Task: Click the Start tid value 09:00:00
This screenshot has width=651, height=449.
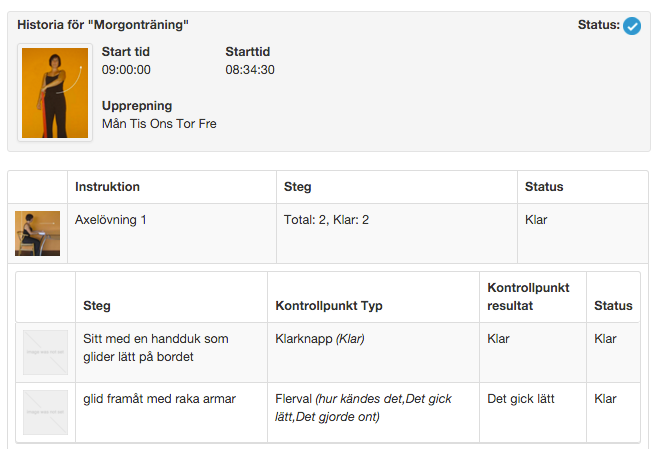Action: coord(126,70)
